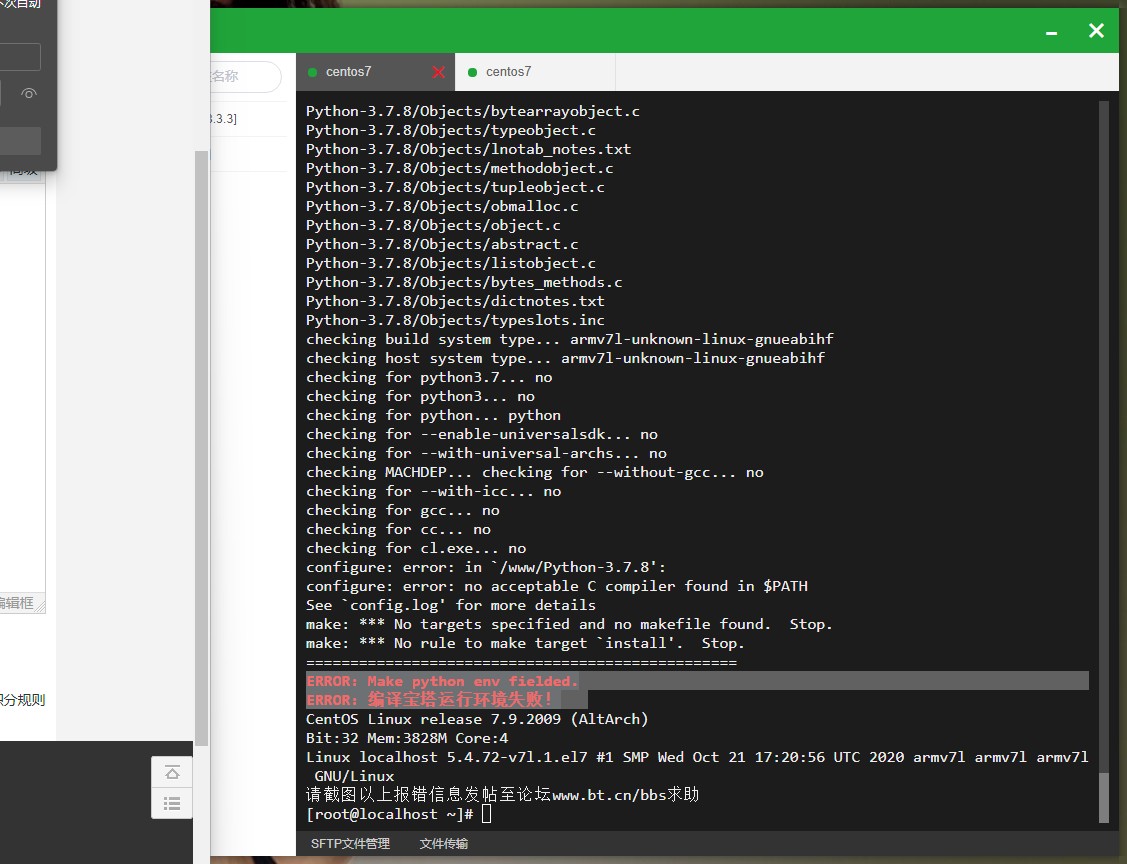Close the first centos7 session tab
Screen dimensions: 1127x864
438,73
